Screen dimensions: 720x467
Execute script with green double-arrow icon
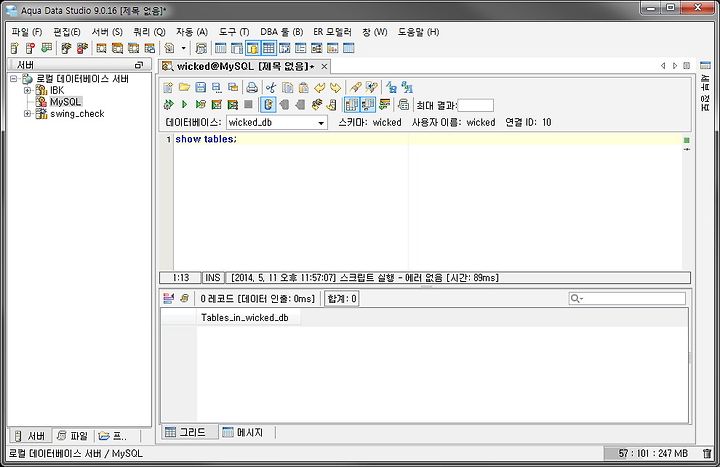click(169, 105)
